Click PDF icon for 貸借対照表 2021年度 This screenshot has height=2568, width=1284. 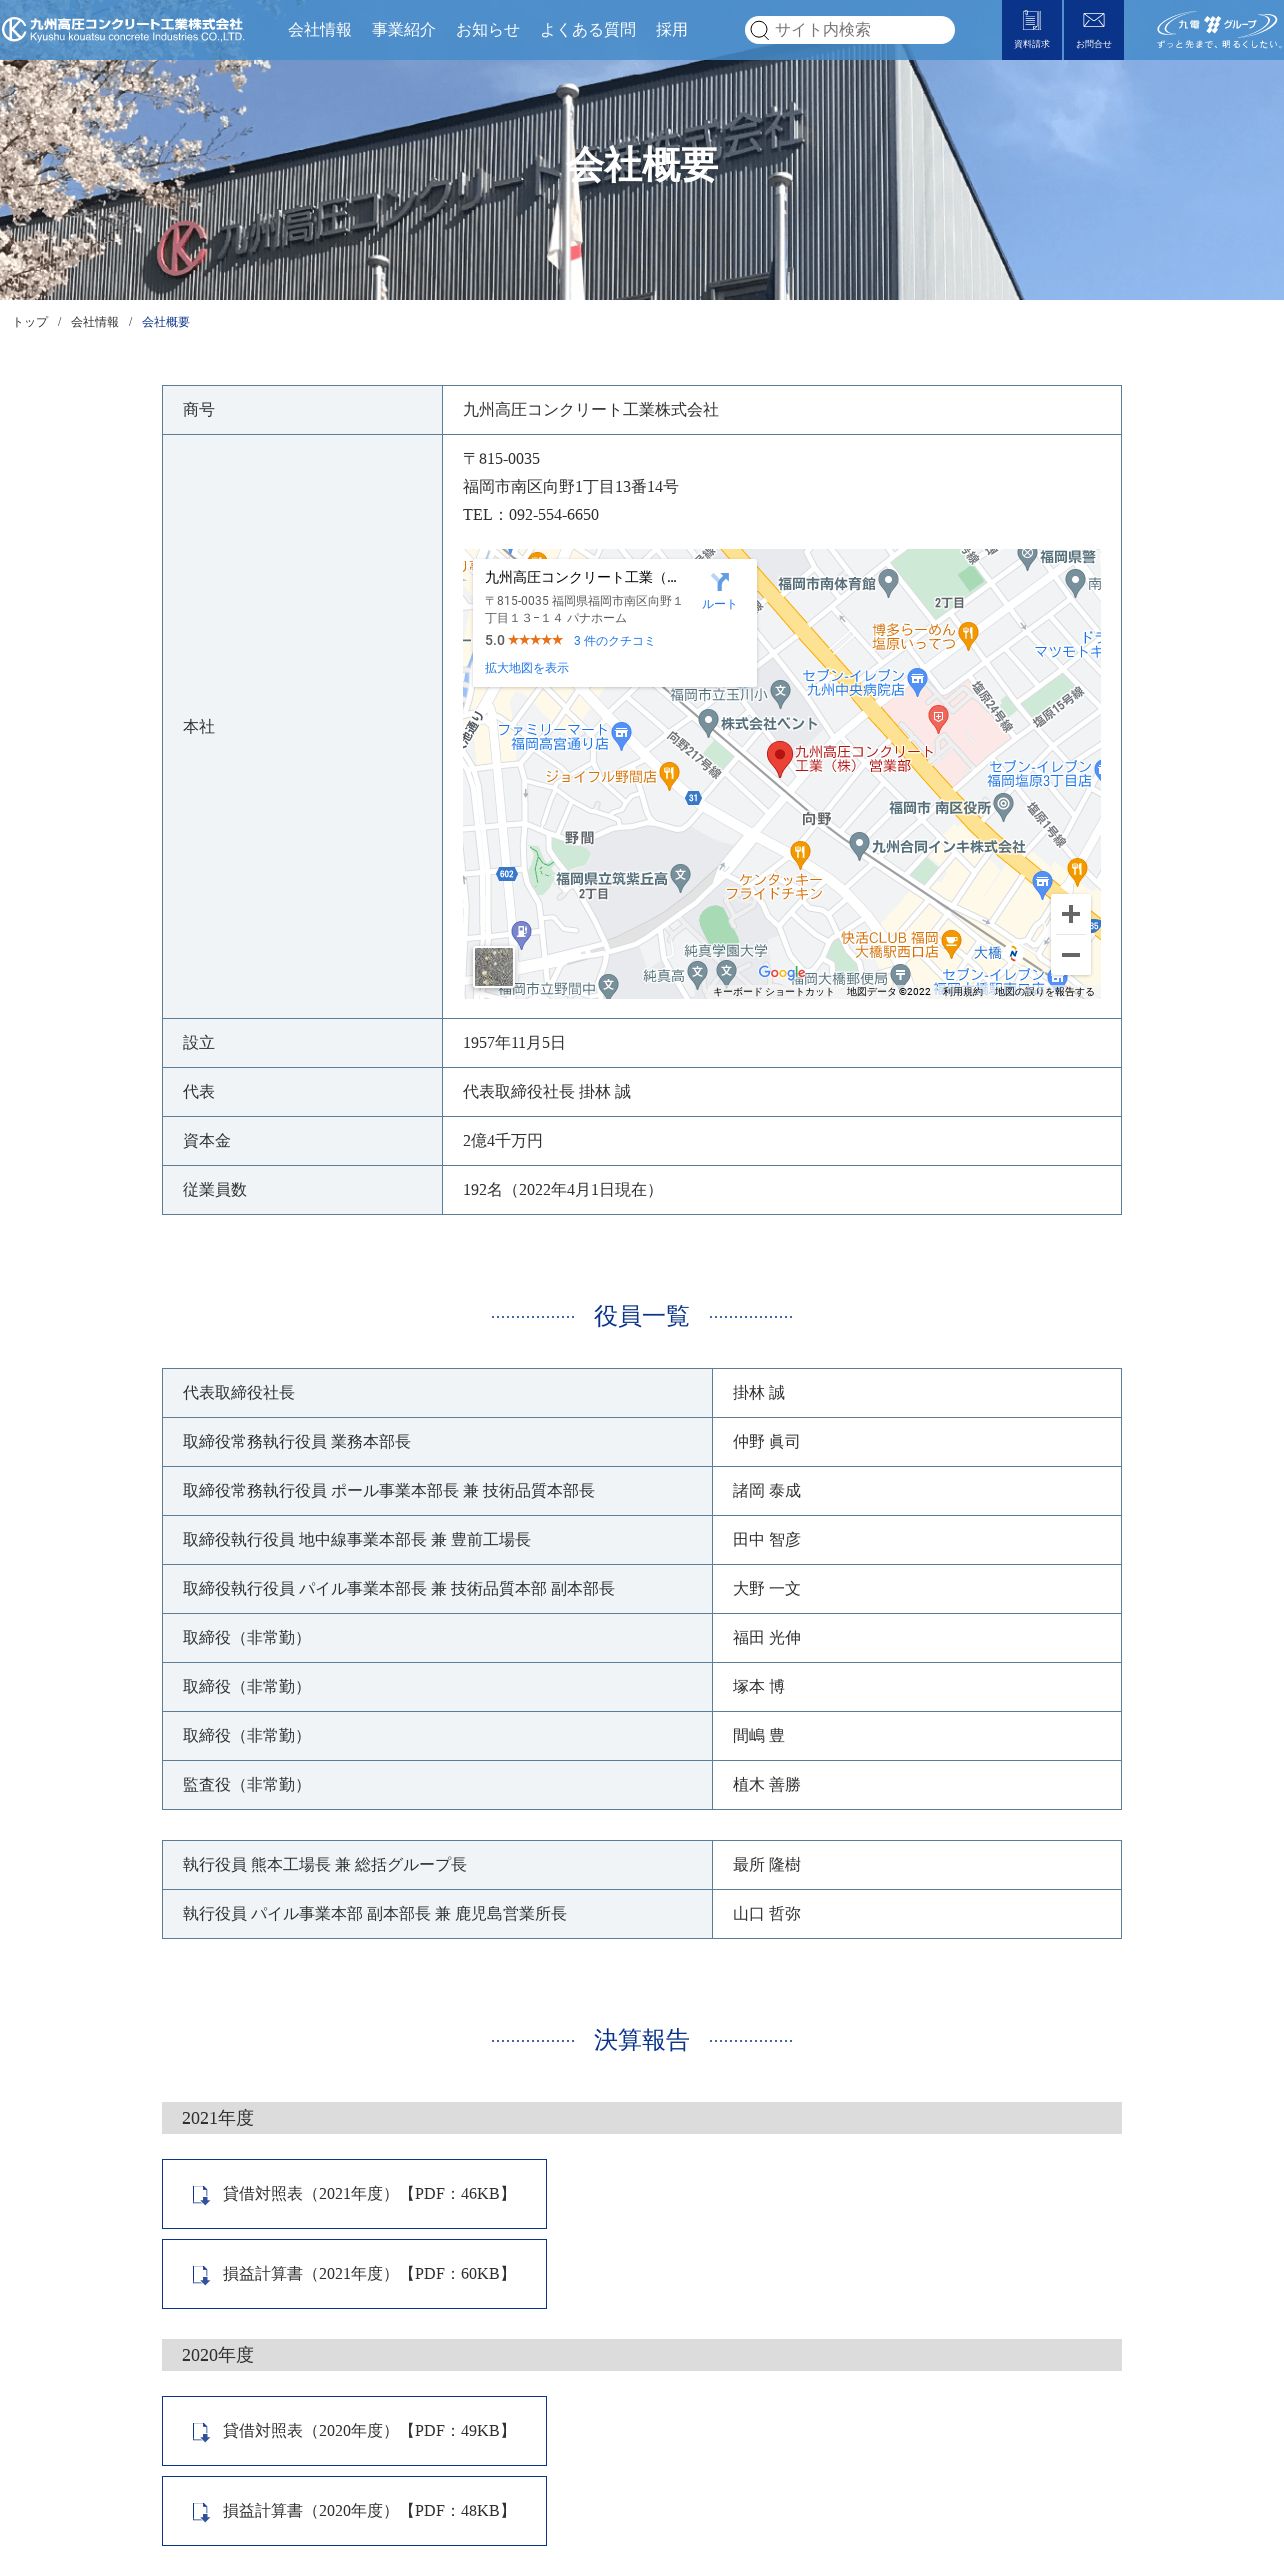(x=201, y=2194)
